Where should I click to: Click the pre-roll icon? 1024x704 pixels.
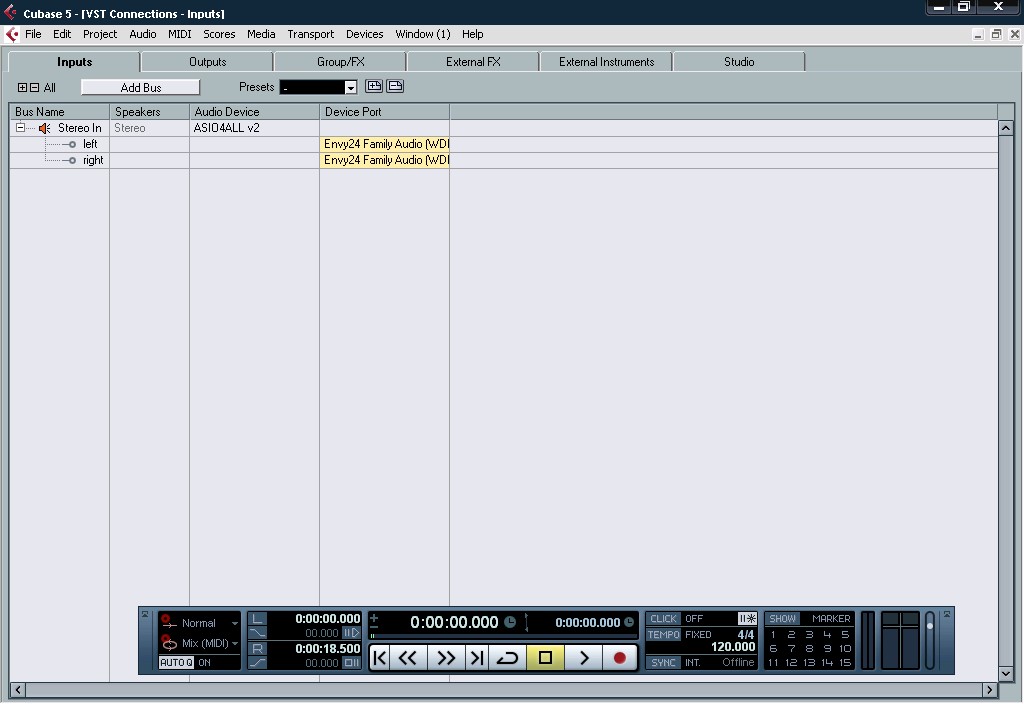coord(351,633)
